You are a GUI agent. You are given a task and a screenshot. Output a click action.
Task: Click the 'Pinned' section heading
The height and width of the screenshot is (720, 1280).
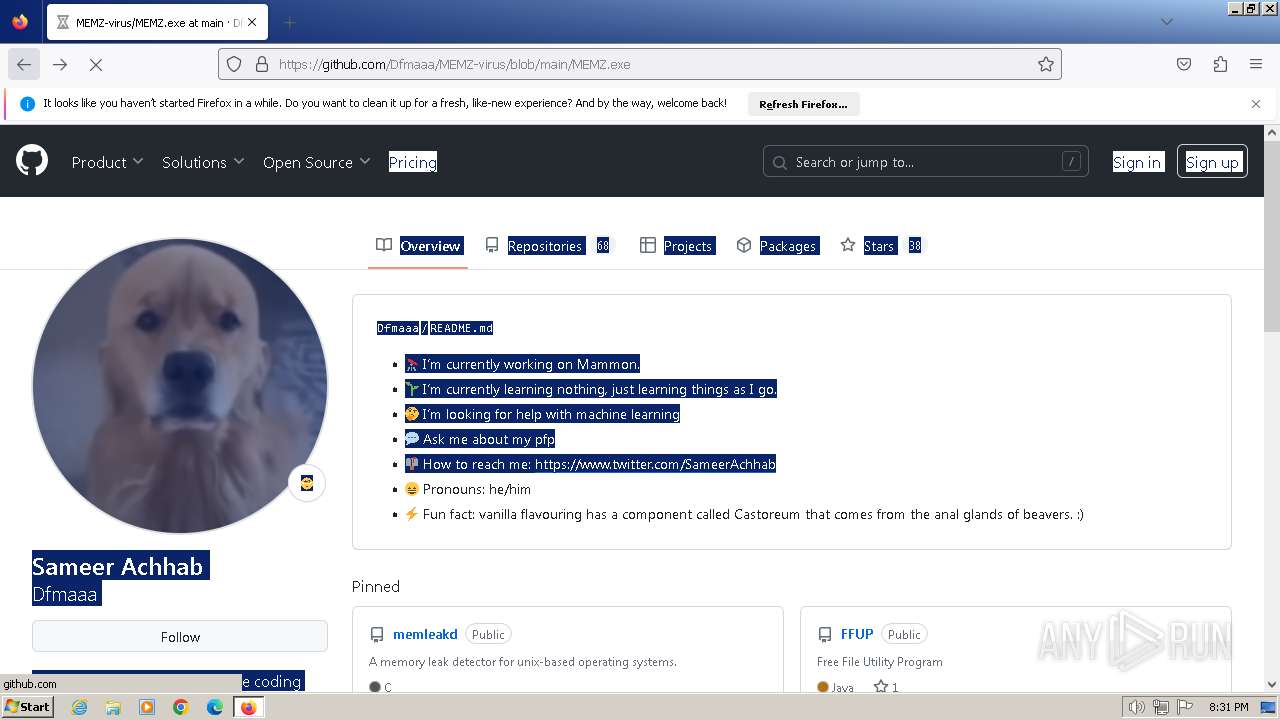click(376, 587)
